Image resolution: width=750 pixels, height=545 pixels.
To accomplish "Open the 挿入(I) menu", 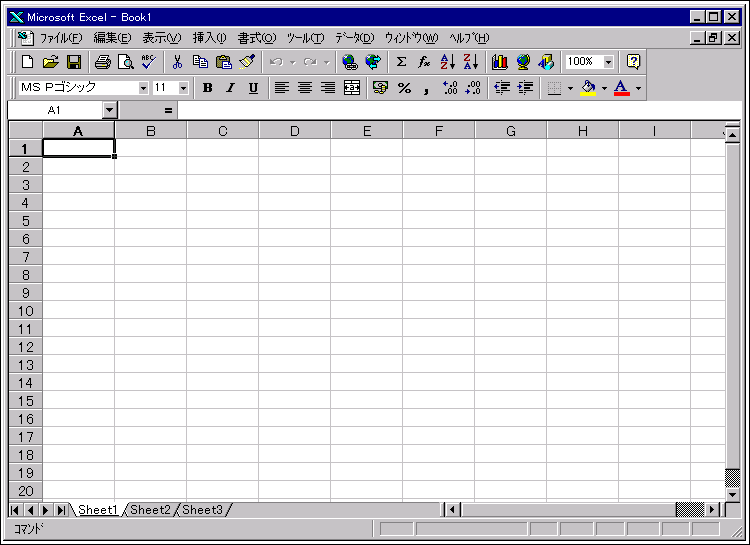I will coord(210,38).
